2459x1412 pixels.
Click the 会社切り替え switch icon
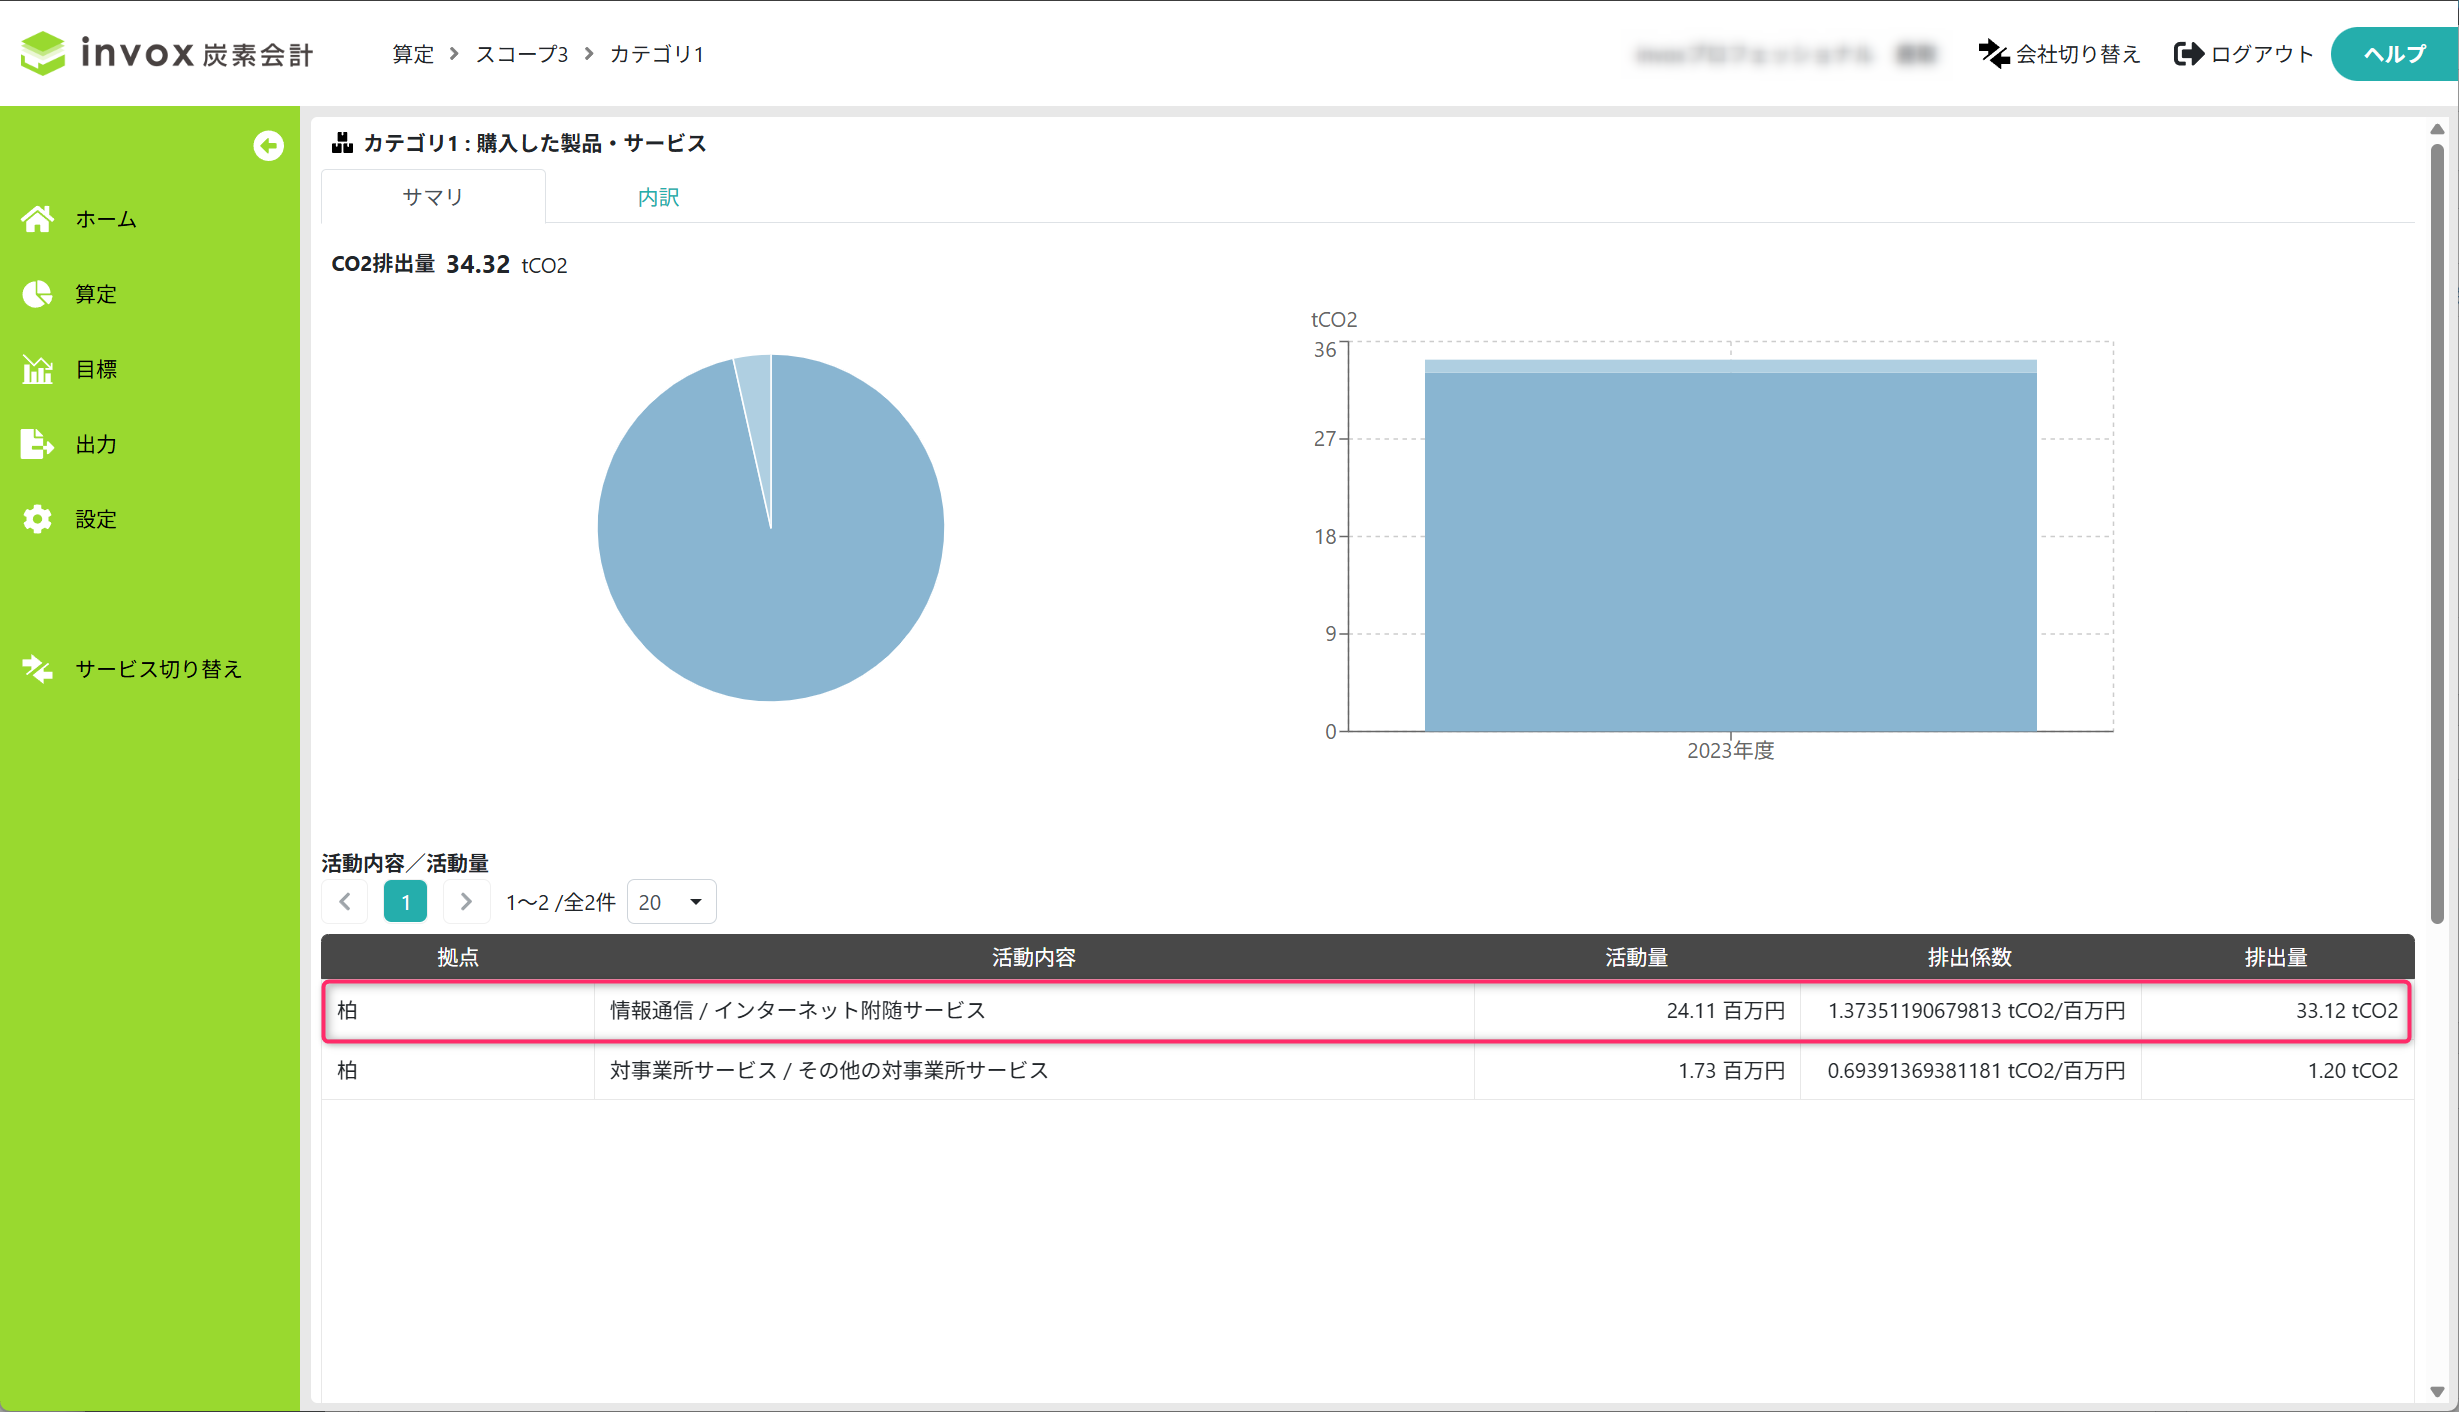point(1993,54)
